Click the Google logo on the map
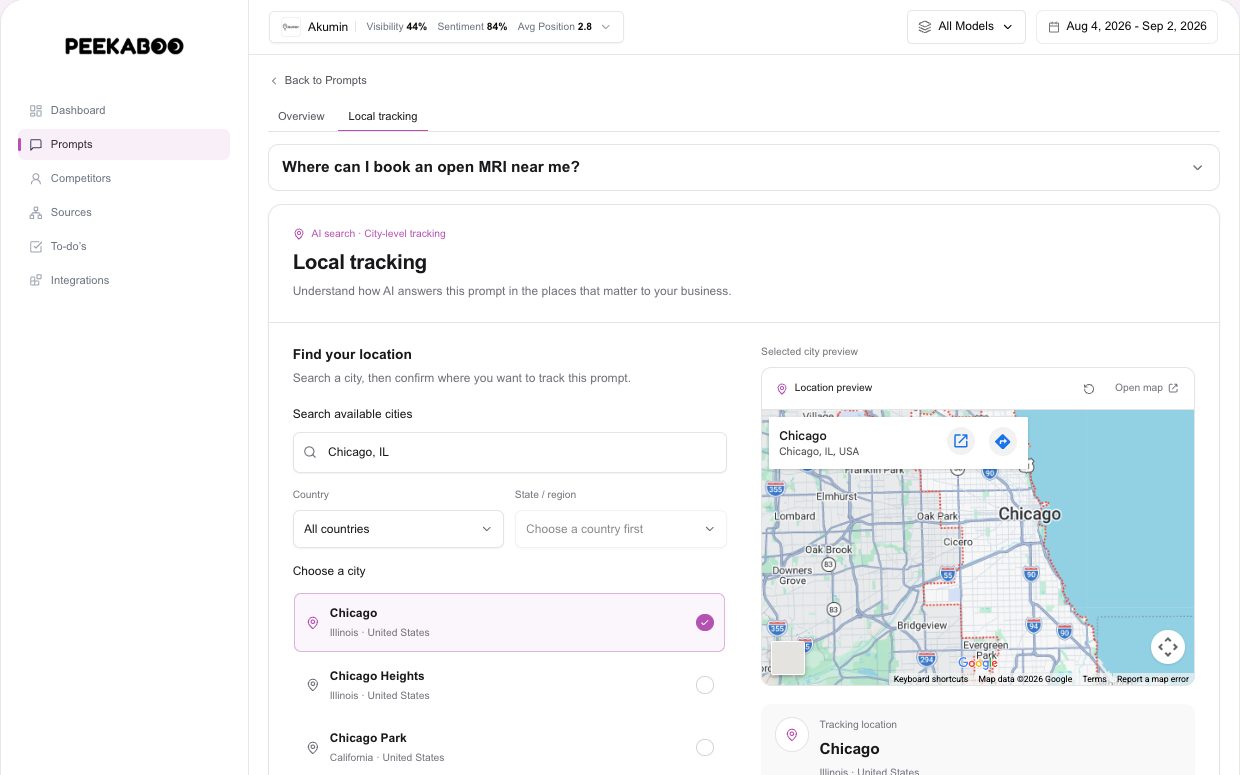This screenshot has width=1240, height=775. 978,663
